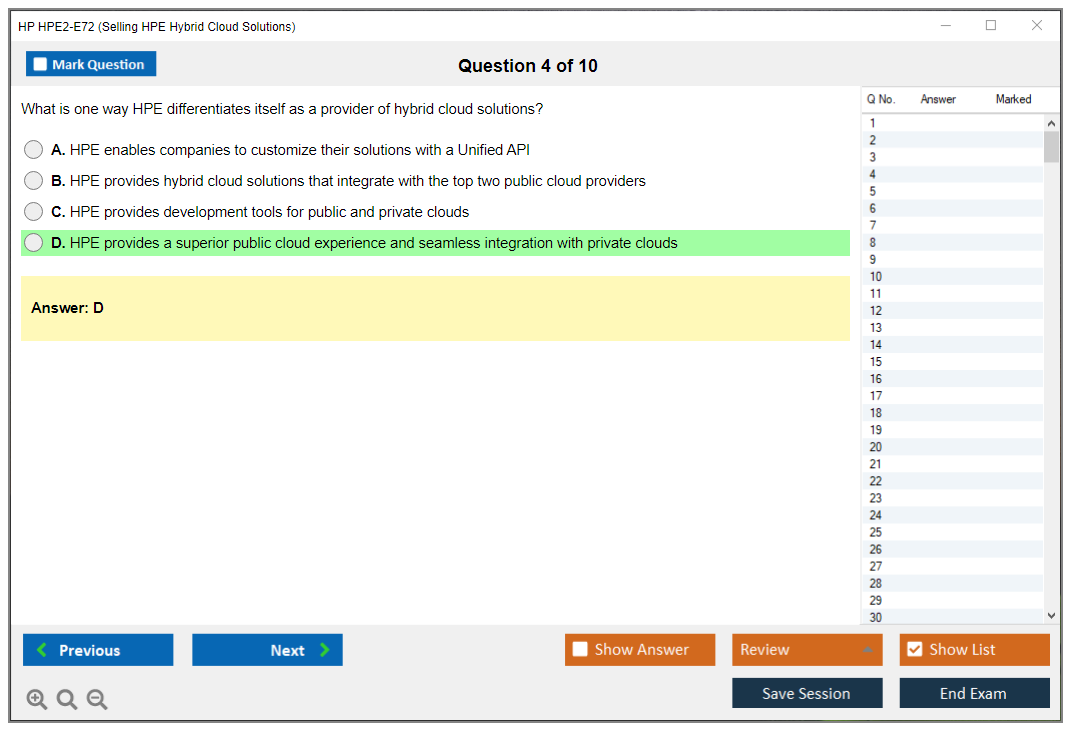Toggle the Mark Question checkbox
The width and height of the screenshot is (1075, 735).
click(x=40, y=65)
